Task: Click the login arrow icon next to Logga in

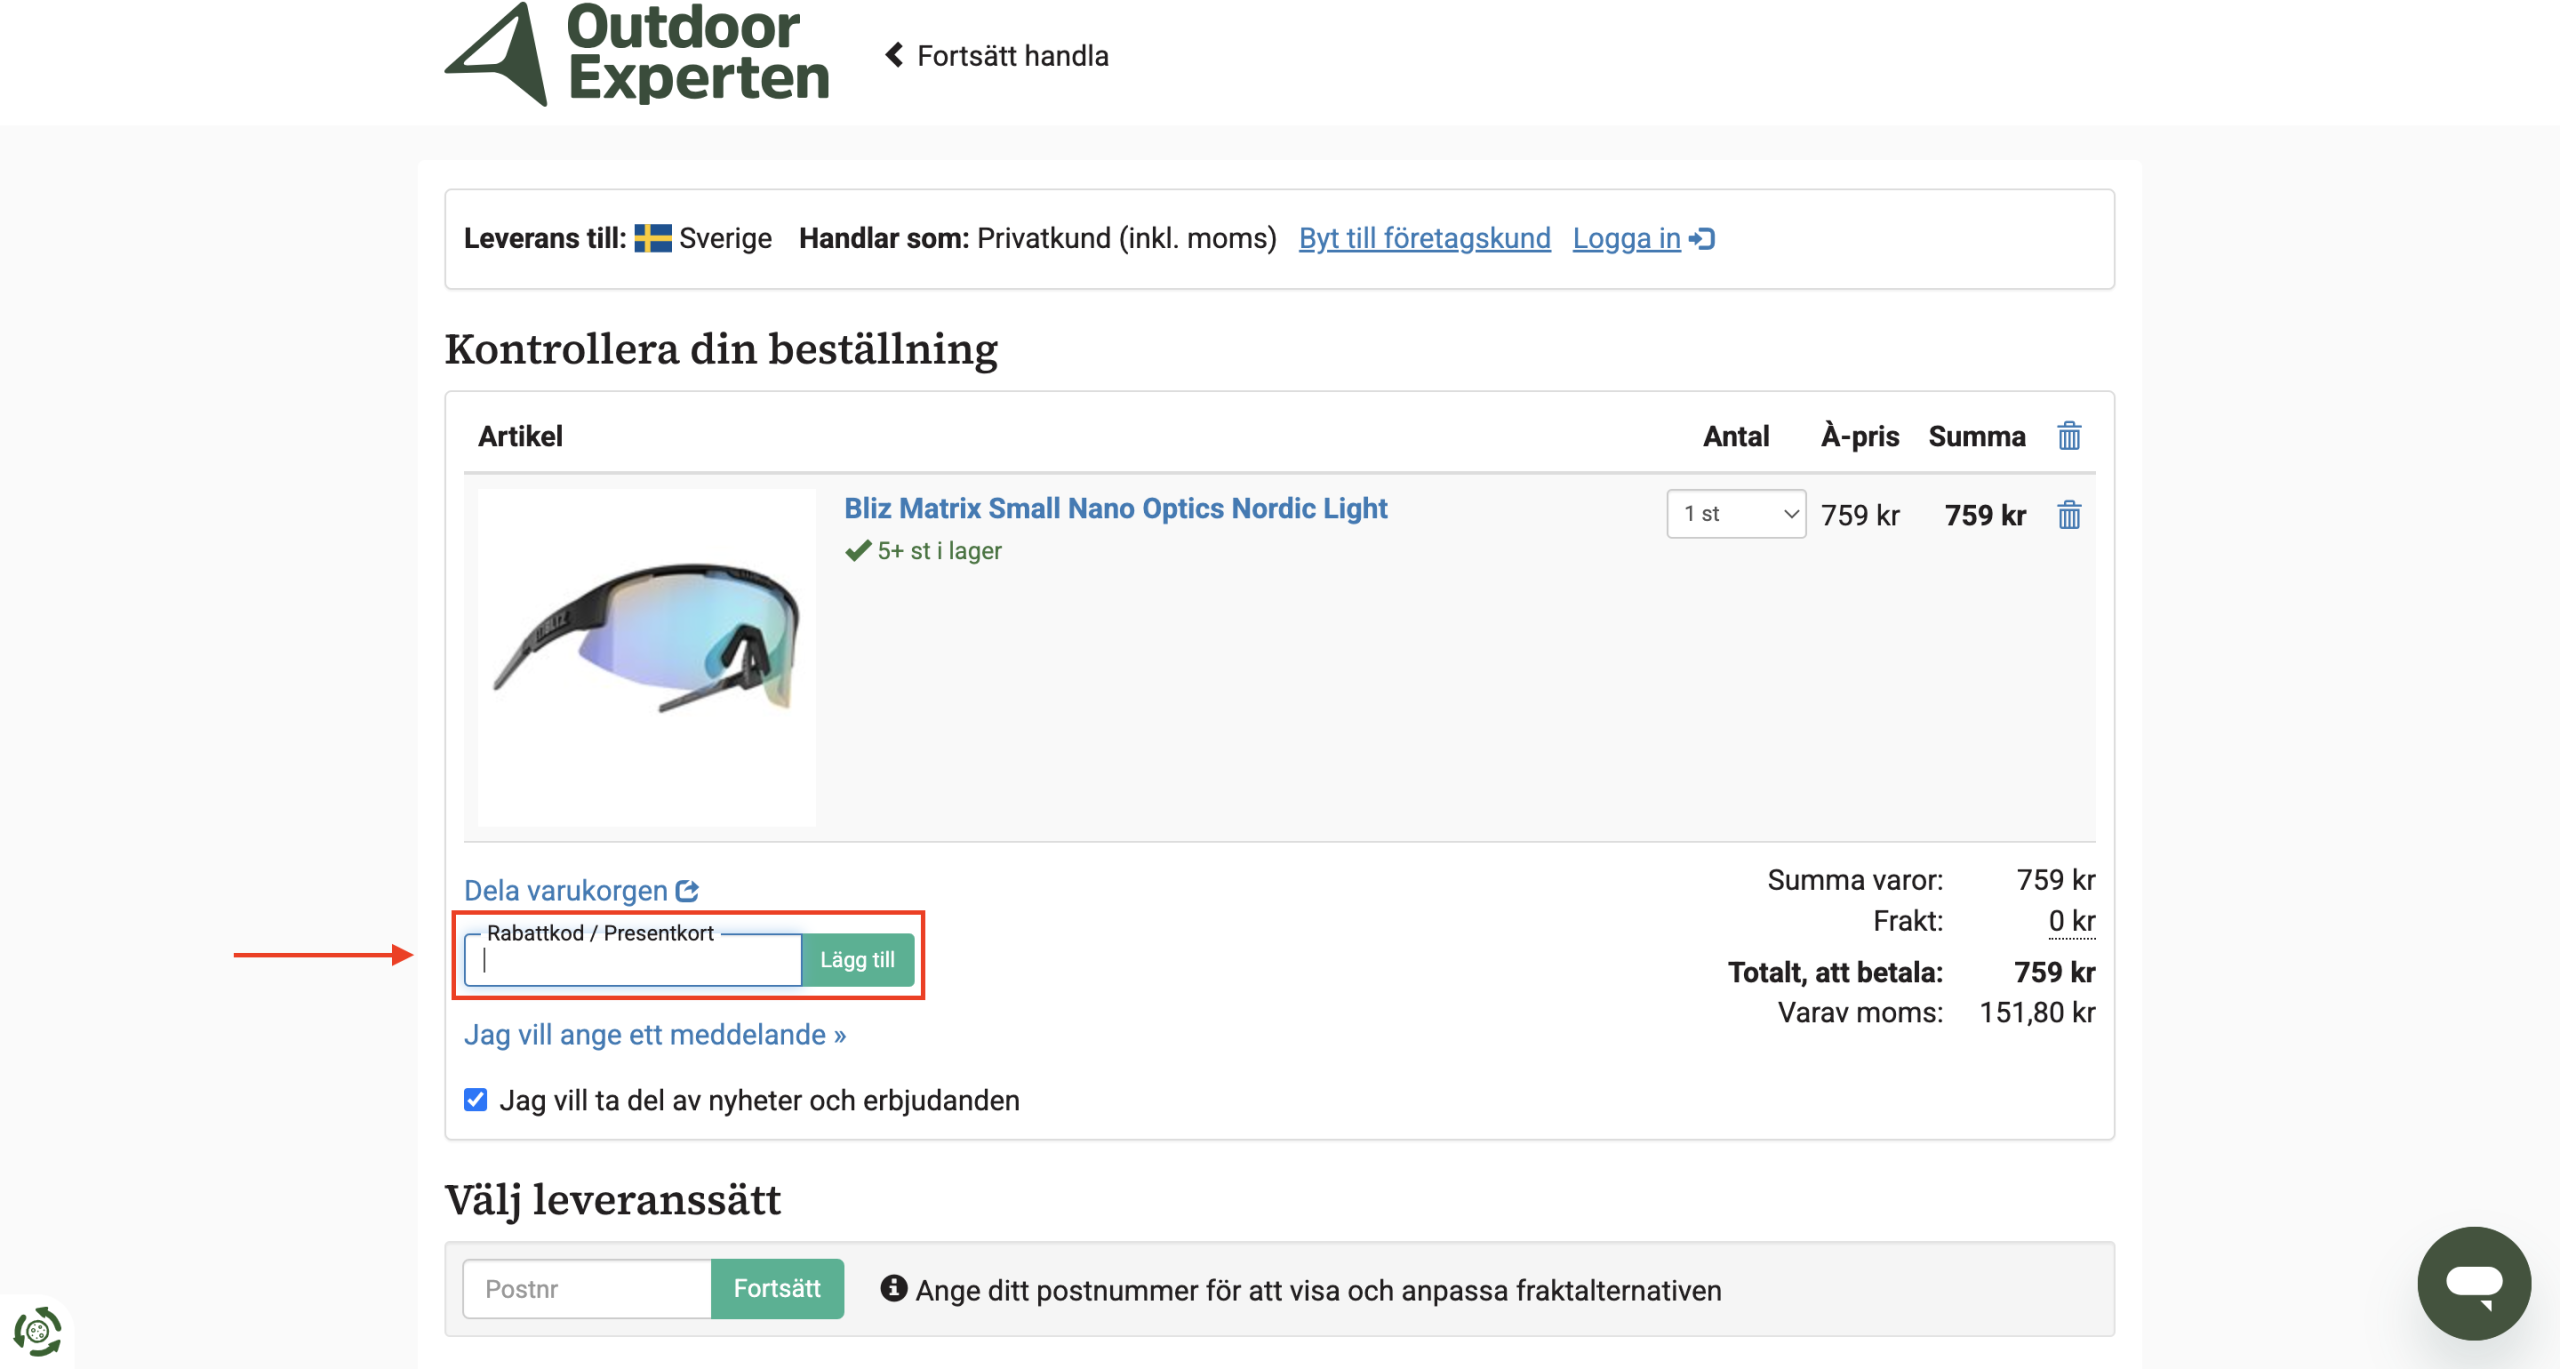Action: (x=1702, y=239)
